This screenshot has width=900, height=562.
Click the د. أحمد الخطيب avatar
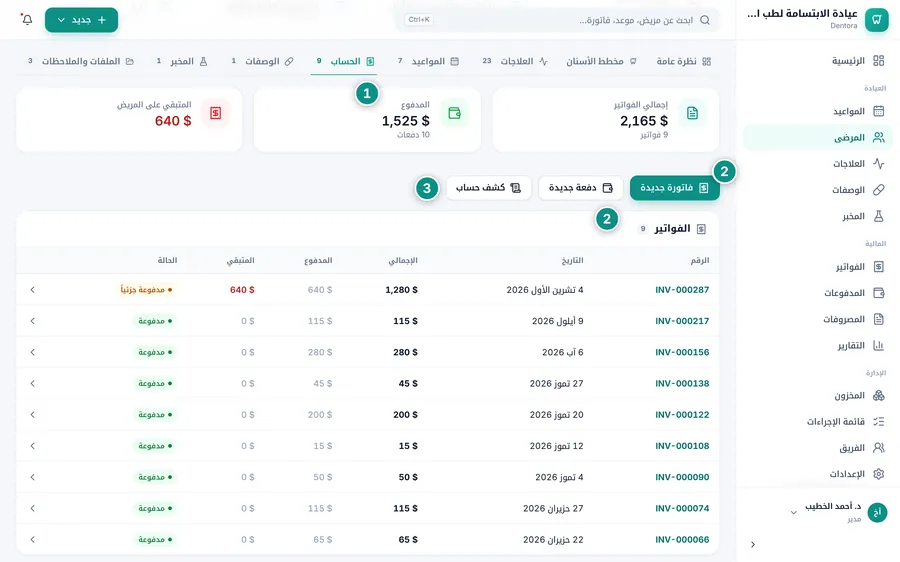click(x=877, y=512)
